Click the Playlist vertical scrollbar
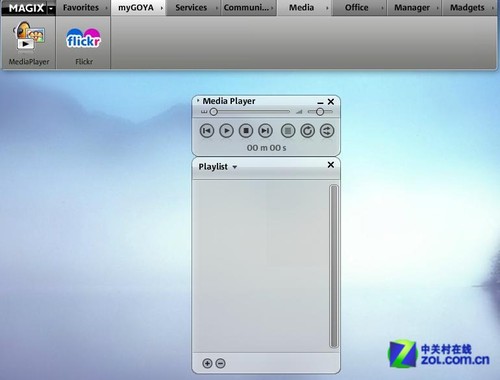Screen dimensions: 500x380 [x=334, y=266]
